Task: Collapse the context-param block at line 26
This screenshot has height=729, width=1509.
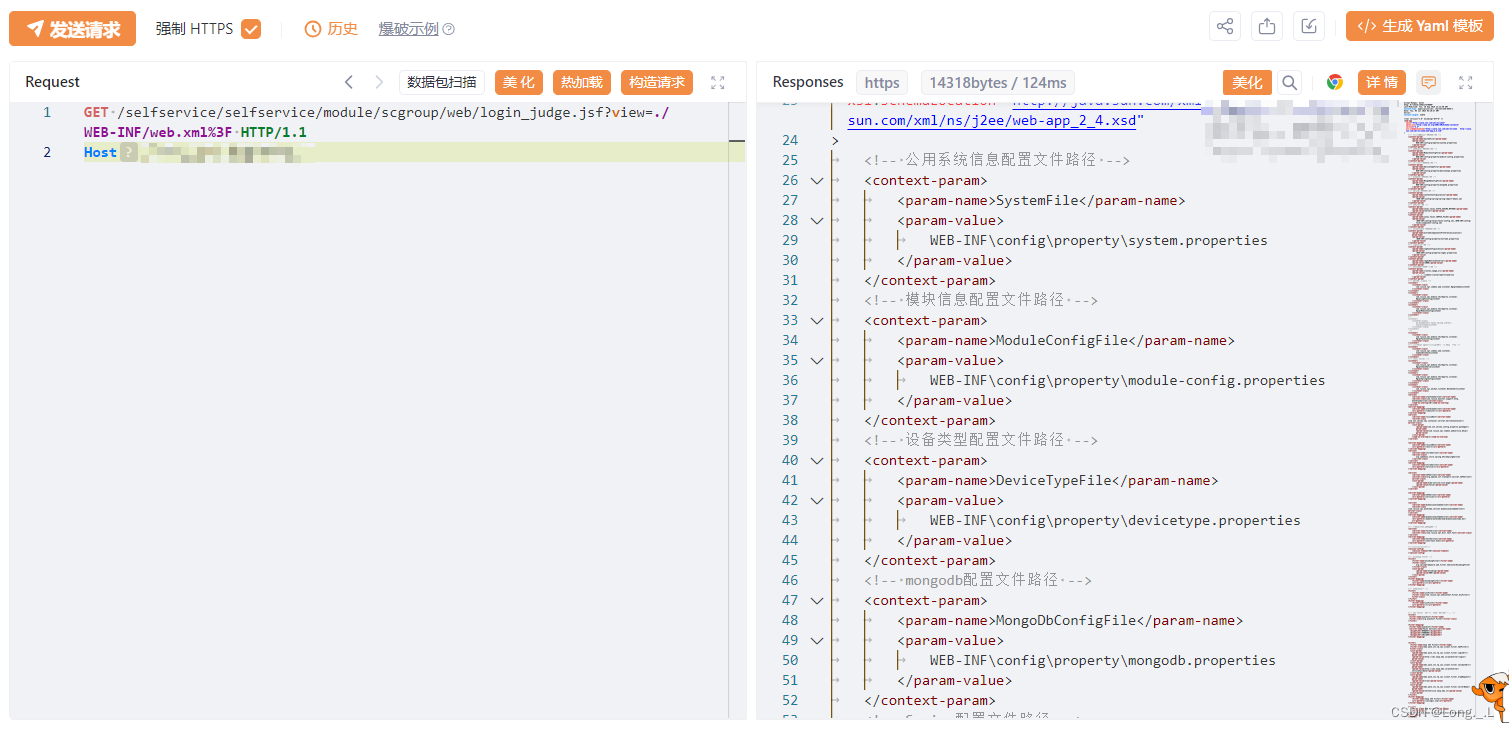Action: coord(817,180)
